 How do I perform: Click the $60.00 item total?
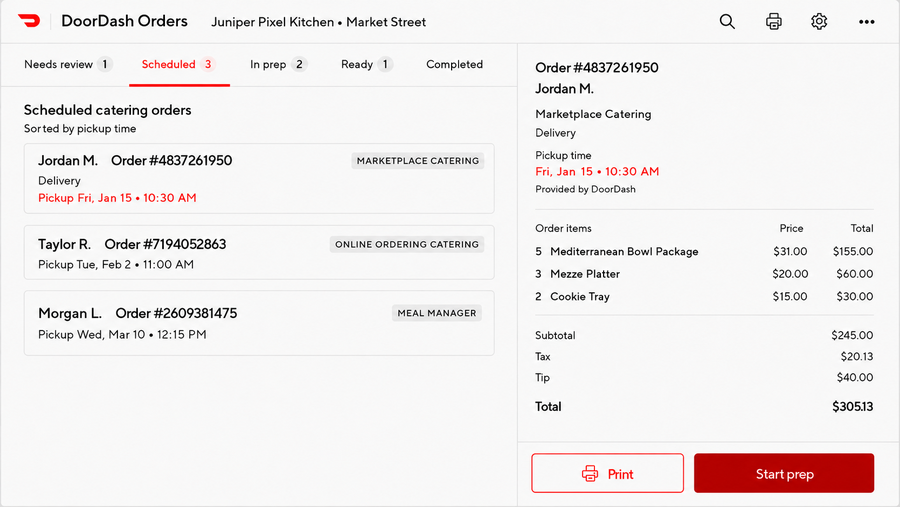point(855,274)
